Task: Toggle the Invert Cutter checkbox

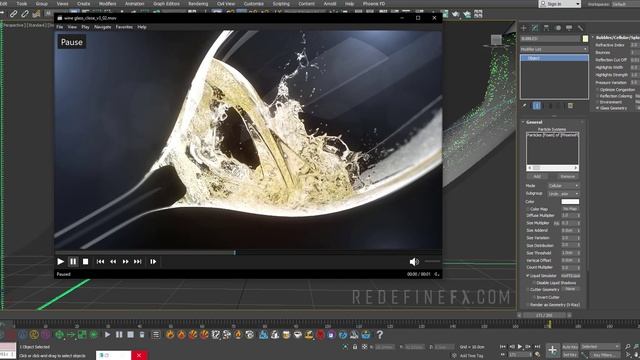Action: 534,298
